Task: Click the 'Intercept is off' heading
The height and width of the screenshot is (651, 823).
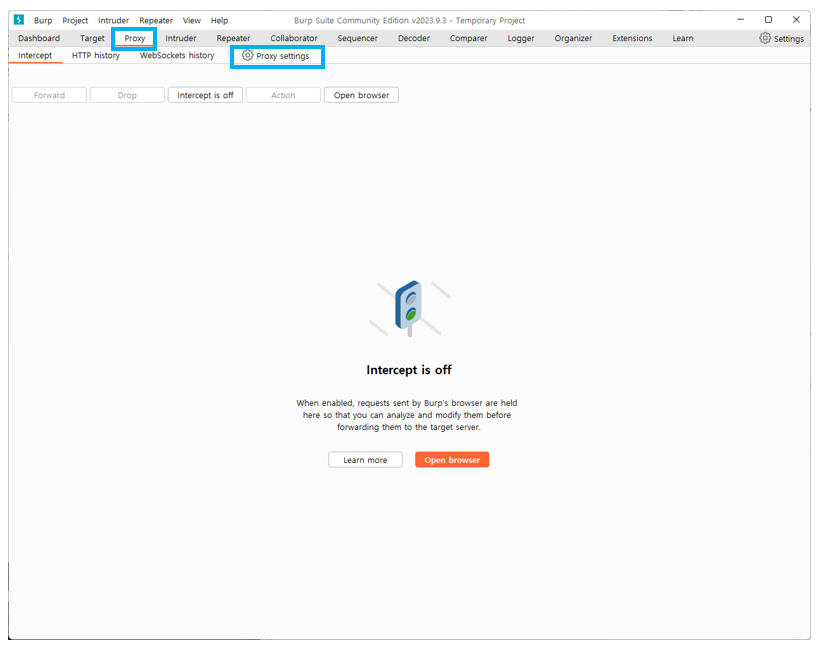Action: (409, 370)
